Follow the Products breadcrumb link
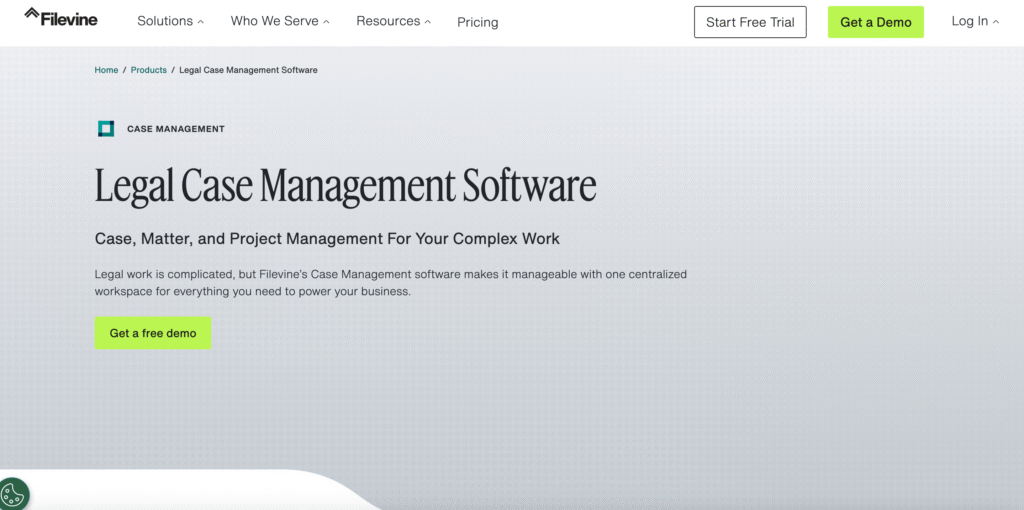This screenshot has height=510, width=1024. click(149, 70)
